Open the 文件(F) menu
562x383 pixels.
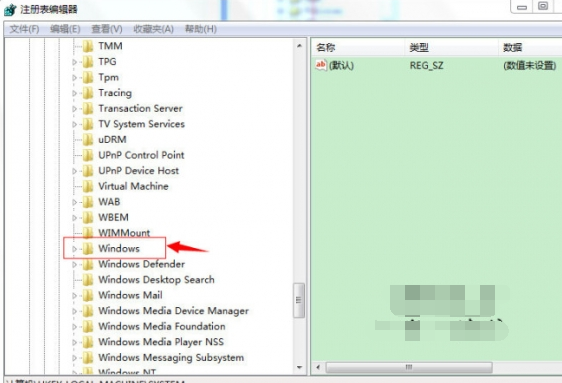[x=24, y=29]
